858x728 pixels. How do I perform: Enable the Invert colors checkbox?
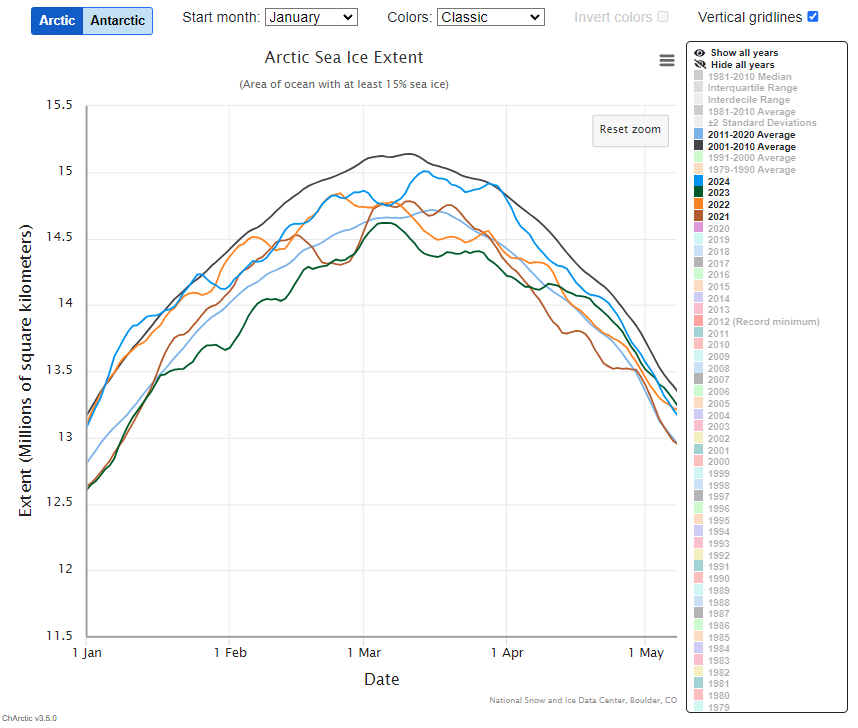click(662, 17)
